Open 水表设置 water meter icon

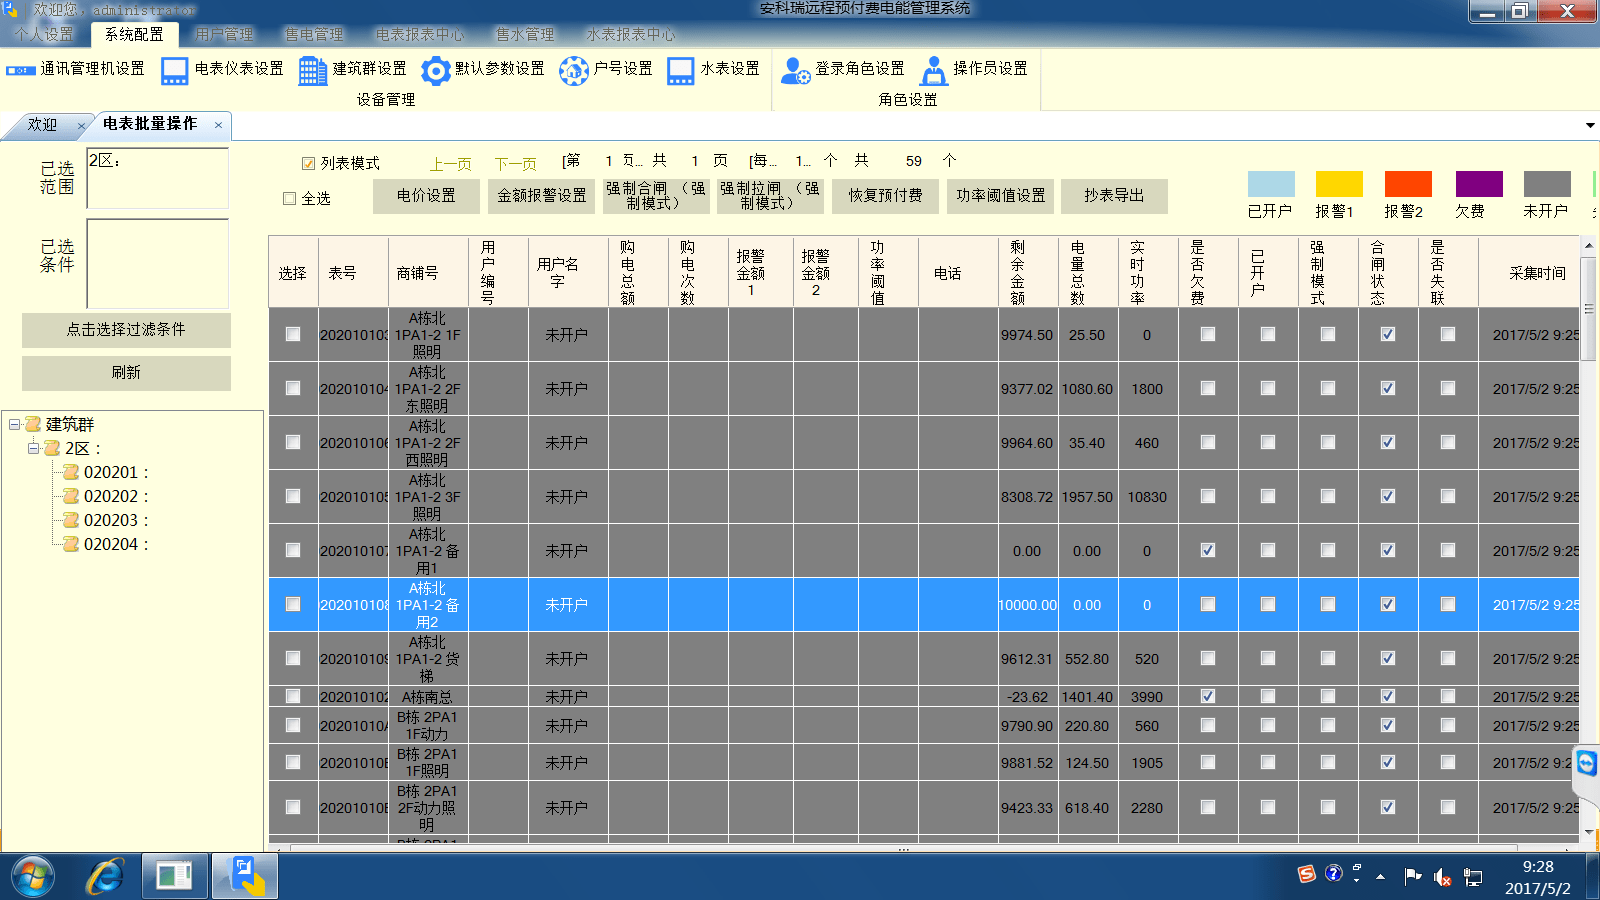[x=681, y=70]
